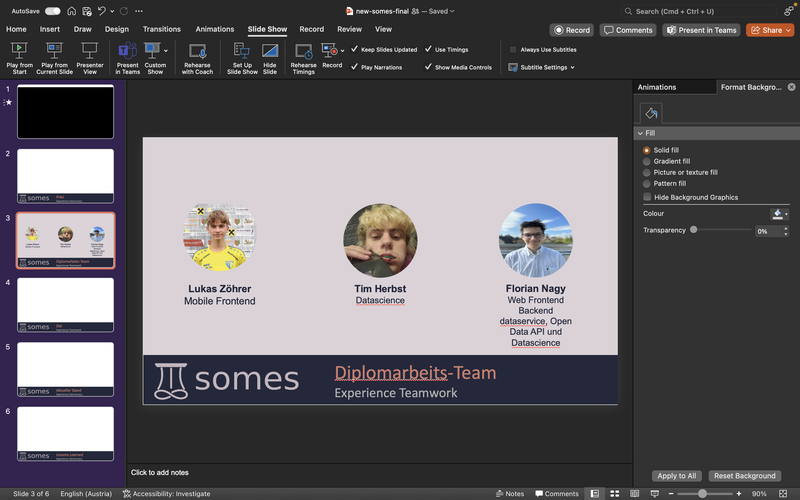The height and width of the screenshot is (500, 800).
Task: Check Hide Background Graphics
Action: pos(647,197)
